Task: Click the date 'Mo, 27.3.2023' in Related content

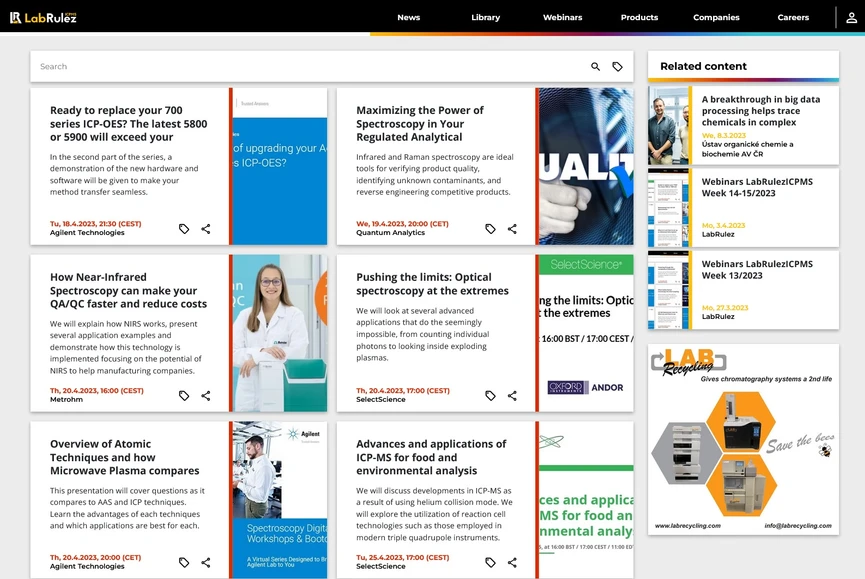Action: click(x=725, y=308)
